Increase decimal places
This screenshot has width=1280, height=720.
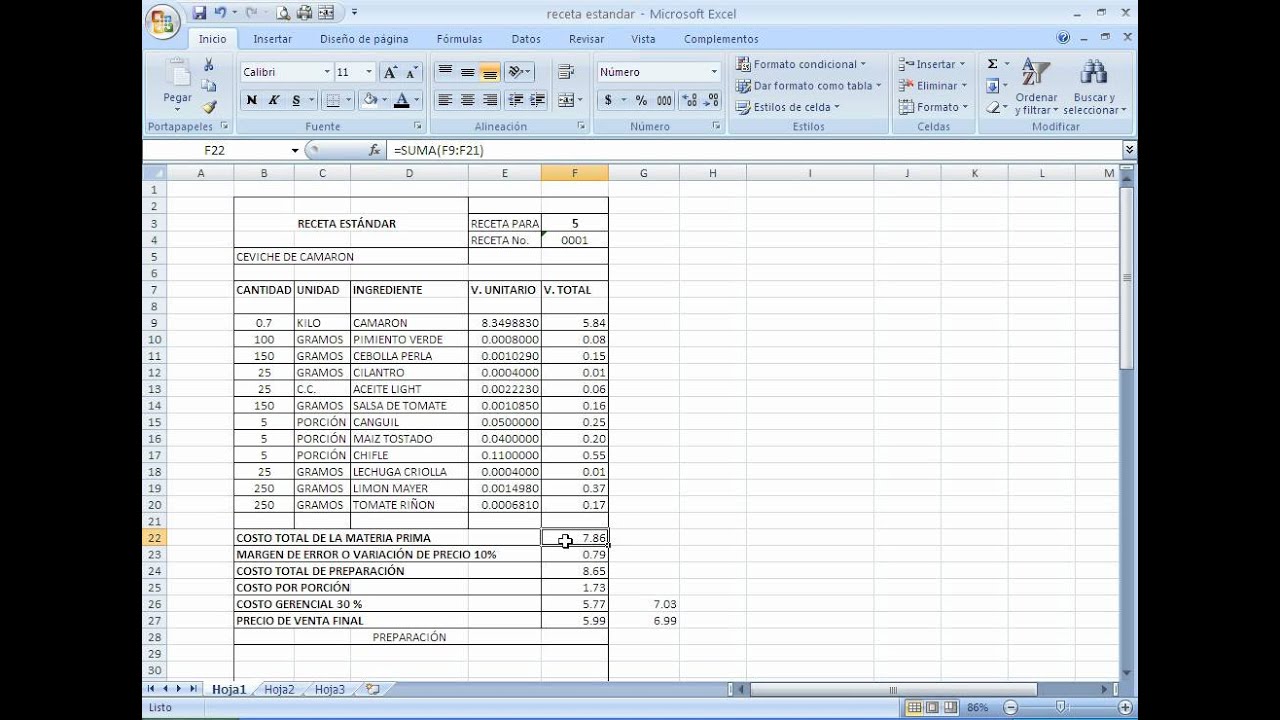tap(689, 100)
